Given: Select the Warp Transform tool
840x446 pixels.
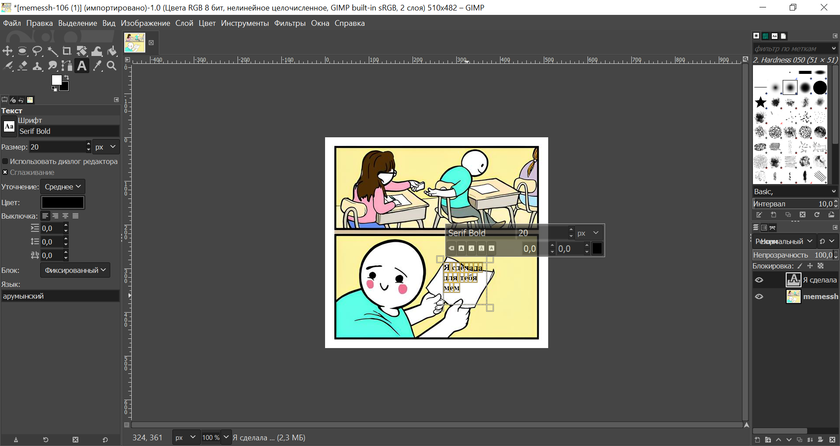Looking at the screenshot, I should pyautogui.click(x=97, y=51).
